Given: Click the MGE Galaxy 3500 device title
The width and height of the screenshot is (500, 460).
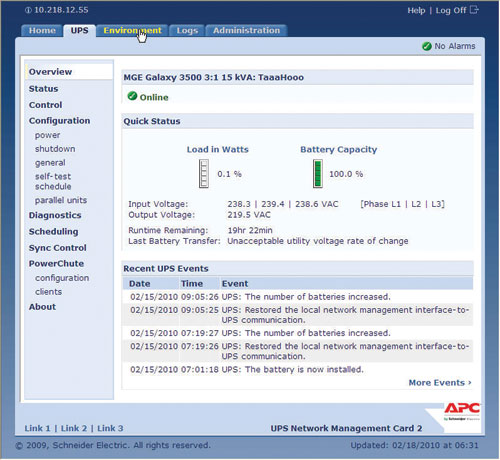Looking at the screenshot, I should point(213,77).
